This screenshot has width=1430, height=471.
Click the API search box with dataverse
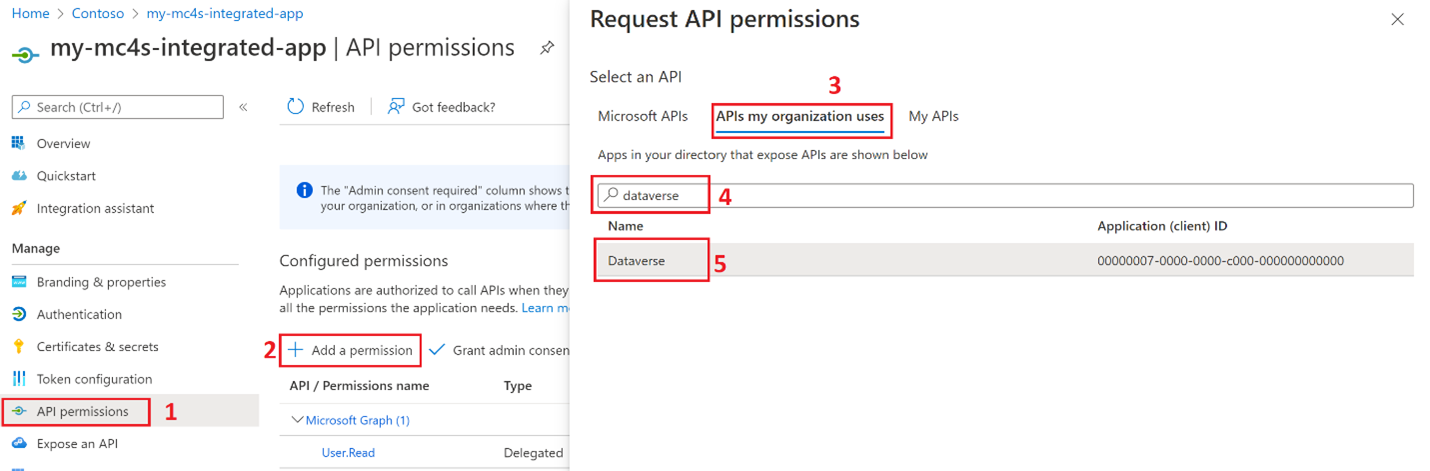pyautogui.click(x=1005, y=195)
